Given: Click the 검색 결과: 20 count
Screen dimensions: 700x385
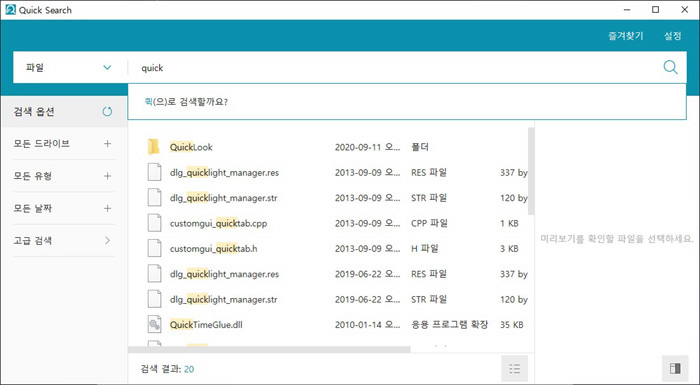Looking at the screenshot, I should pyautogui.click(x=167, y=369).
